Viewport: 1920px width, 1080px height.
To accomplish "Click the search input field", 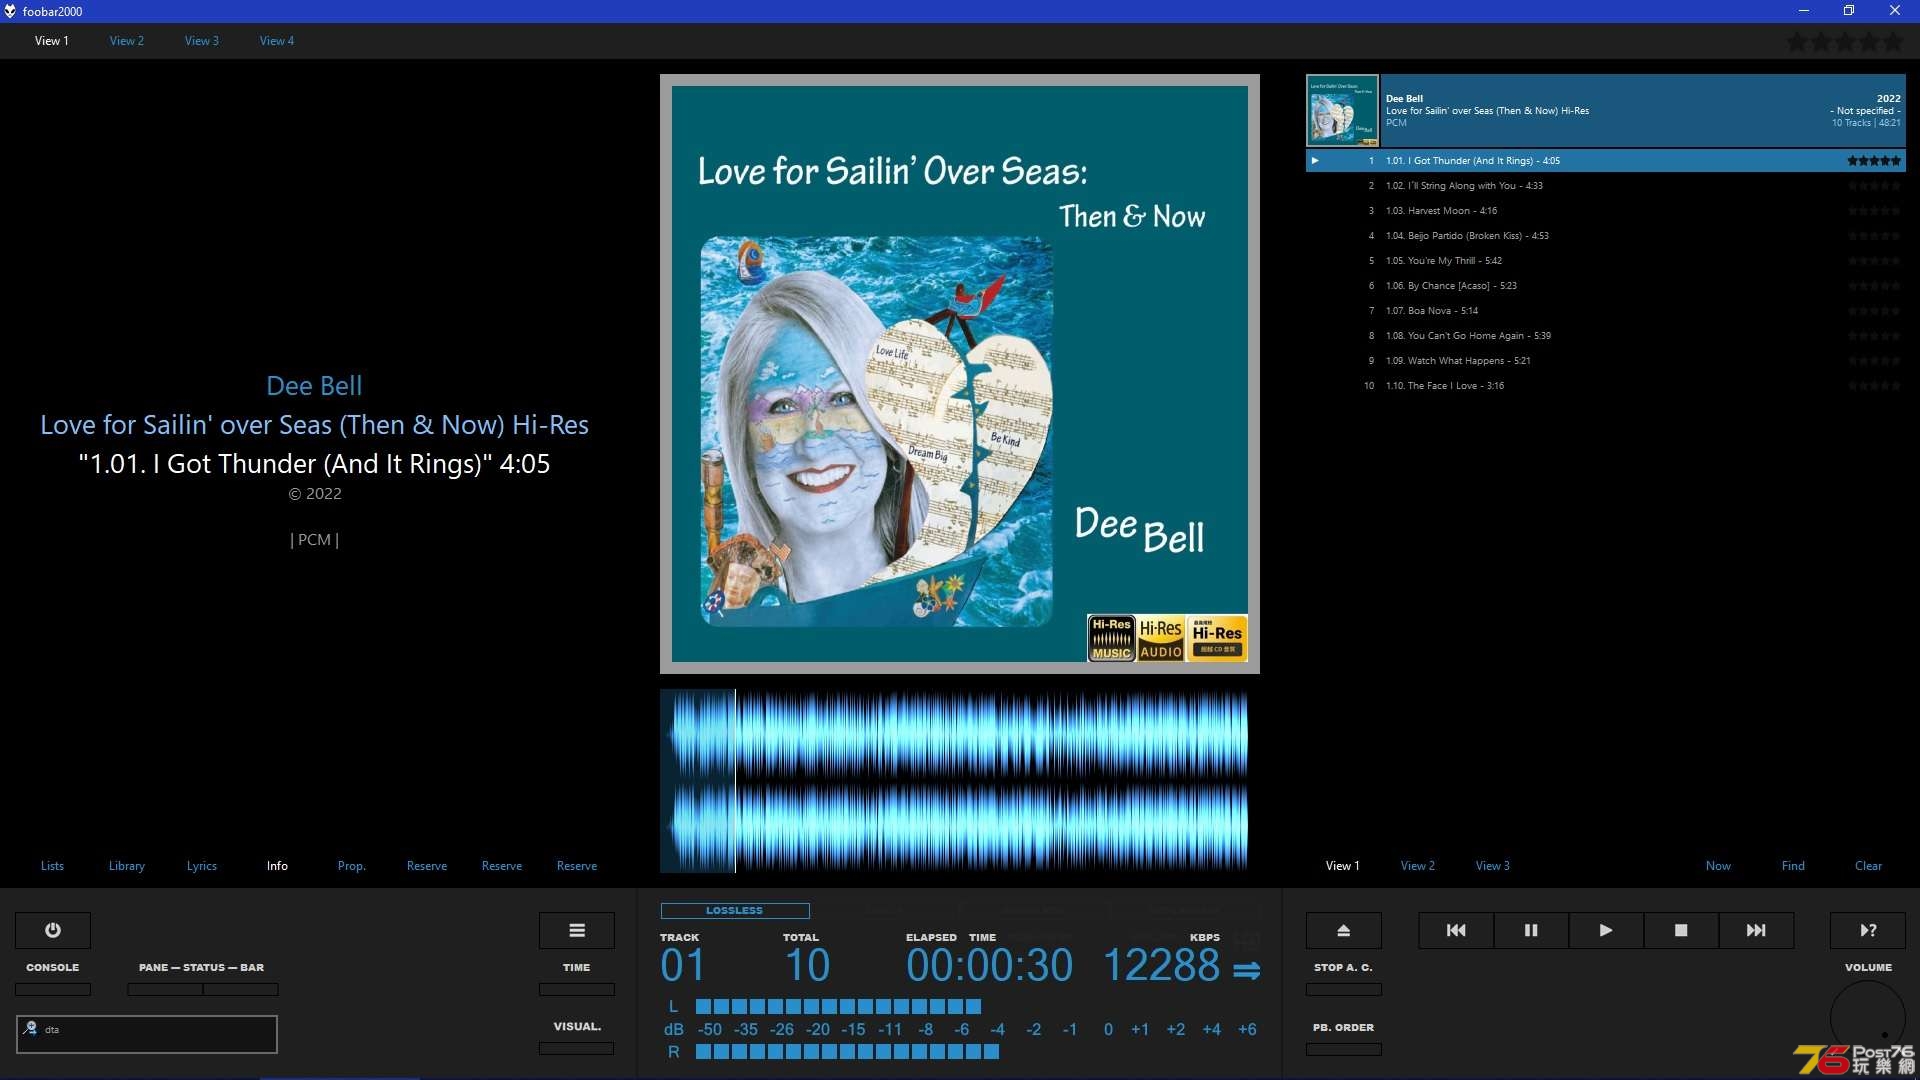I will coord(147,1034).
